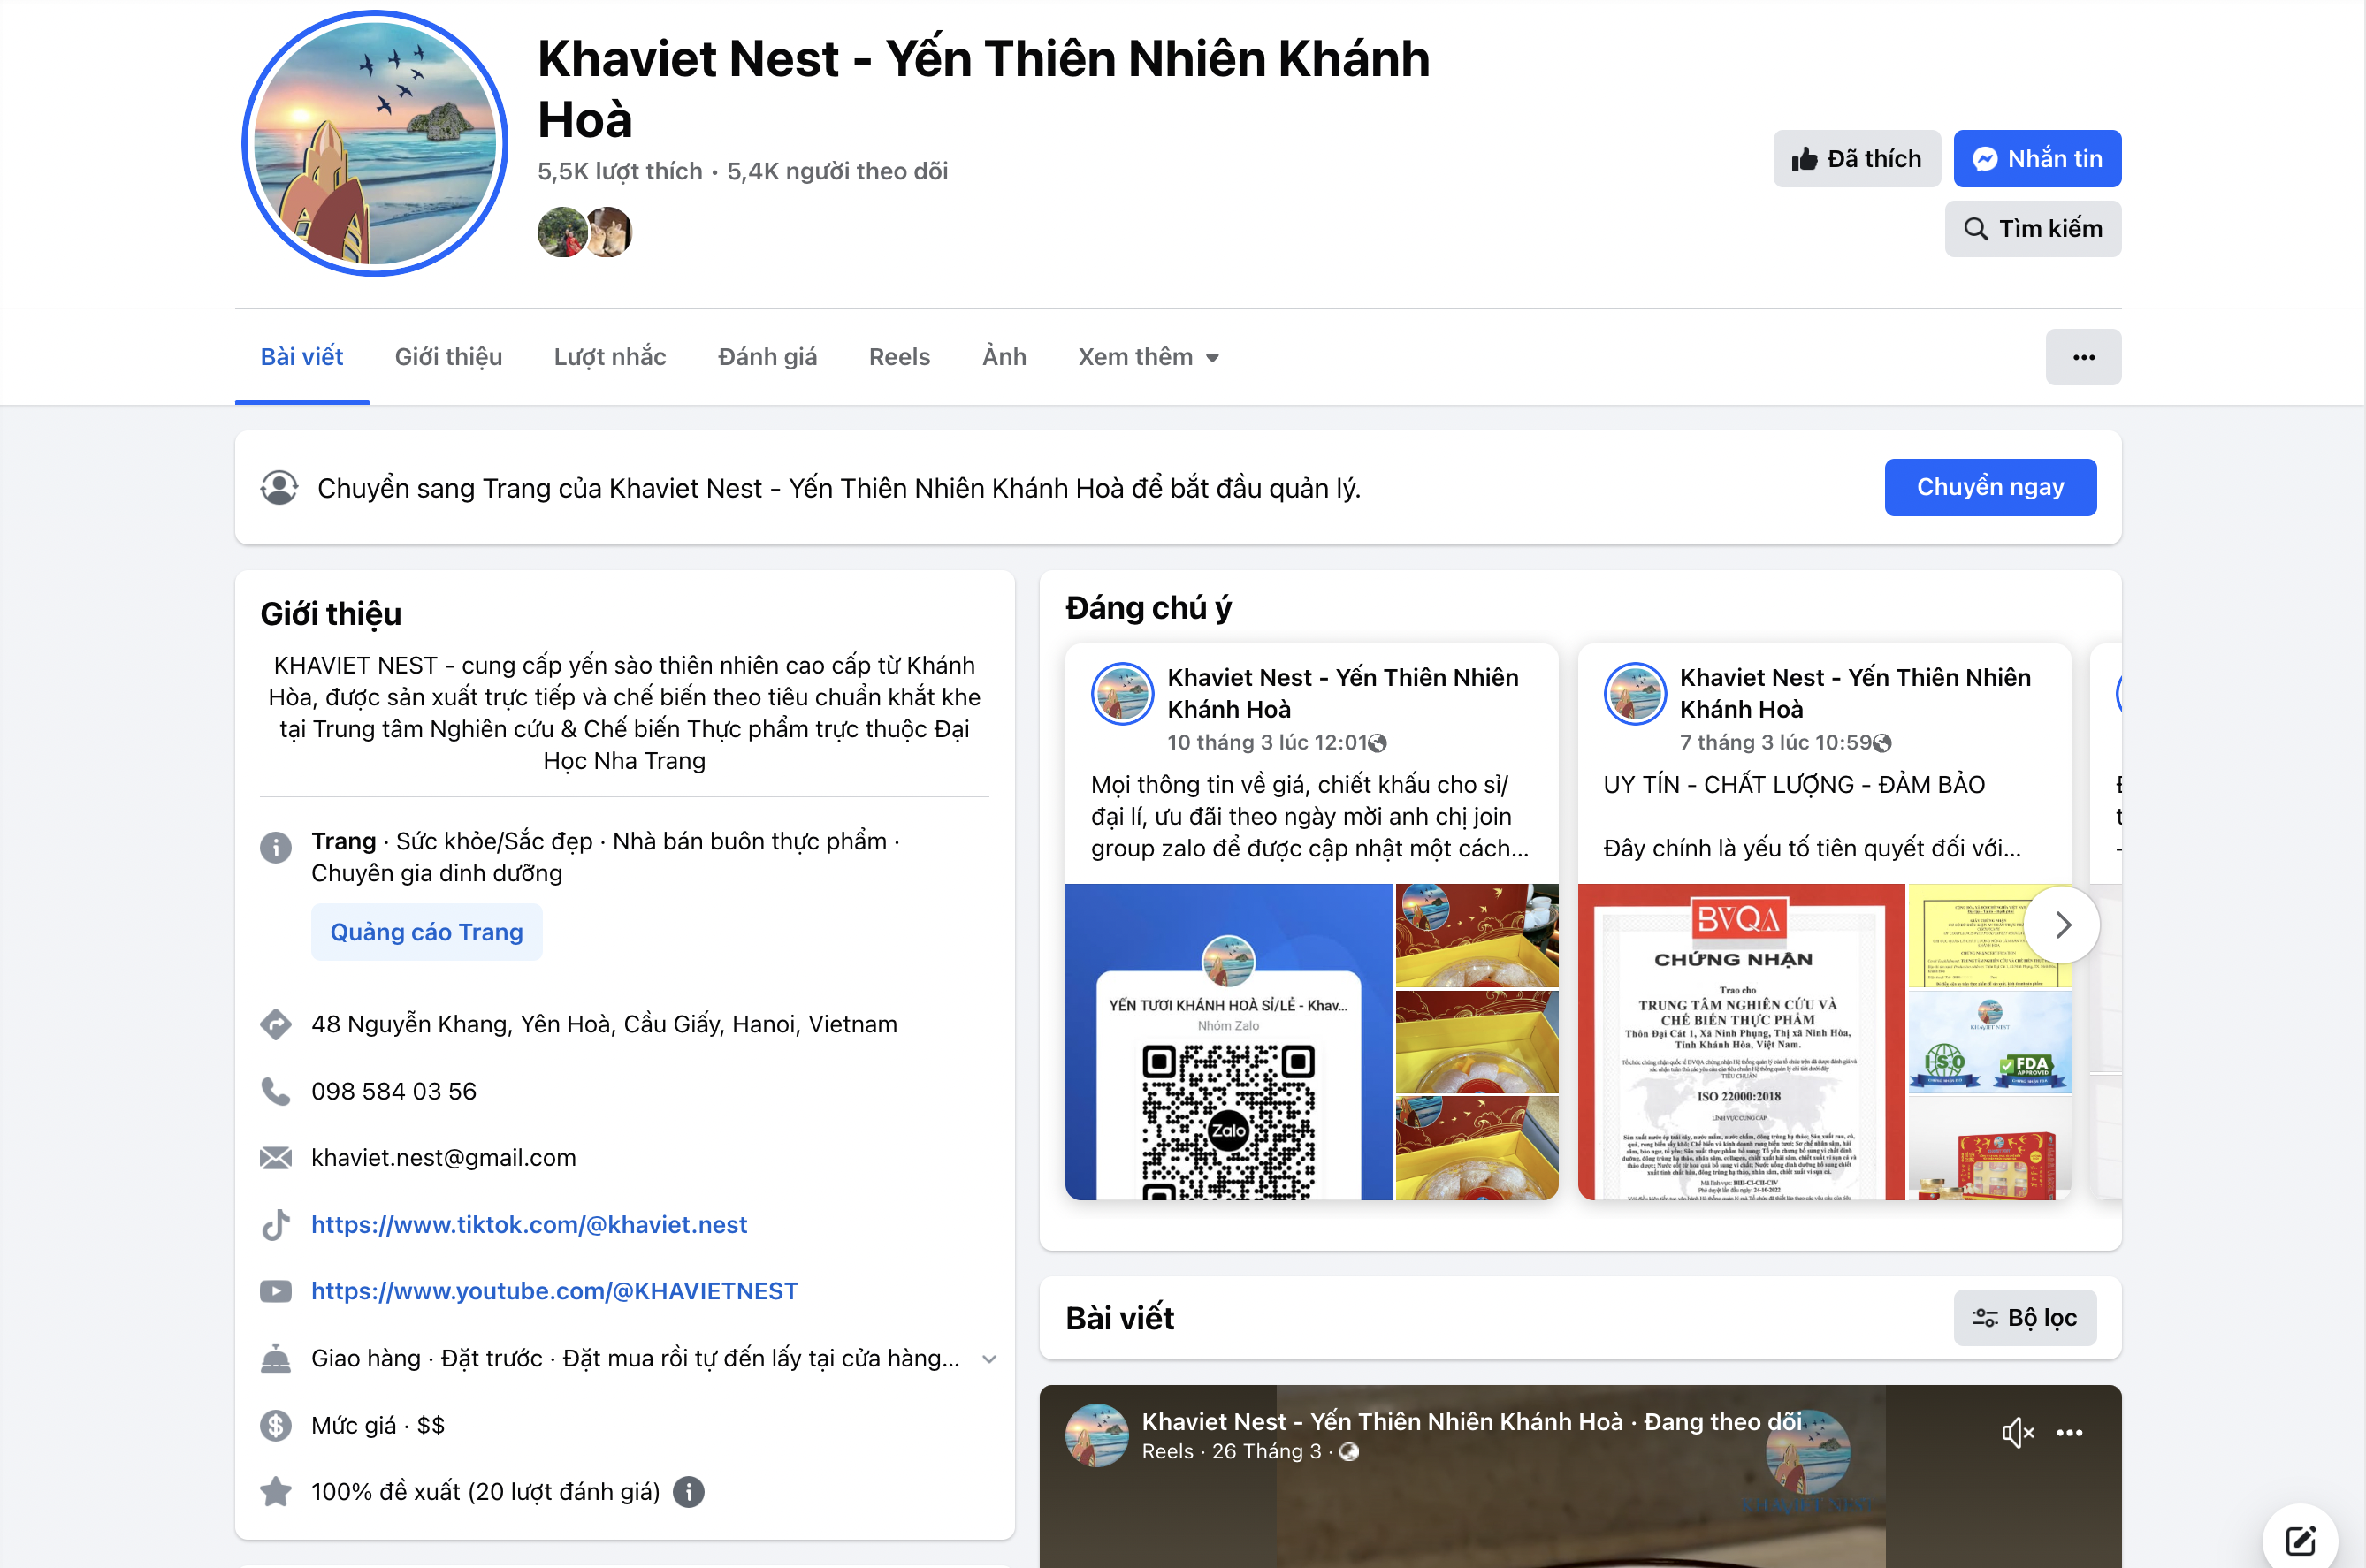Click the info icon beside 20 lượt đánh giá
Image resolution: width=2366 pixels, height=1568 pixels.
click(x=688, y=1492)
